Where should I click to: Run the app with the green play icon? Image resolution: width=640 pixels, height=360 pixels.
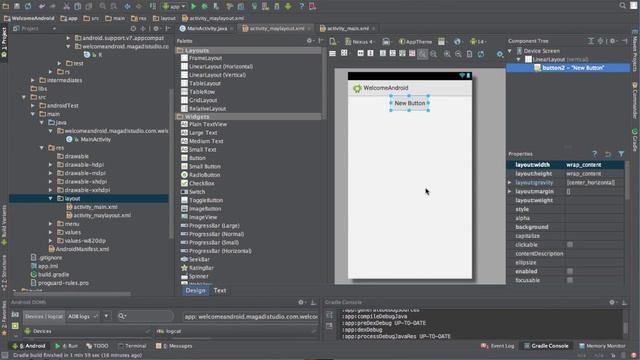tap(193, 6)
